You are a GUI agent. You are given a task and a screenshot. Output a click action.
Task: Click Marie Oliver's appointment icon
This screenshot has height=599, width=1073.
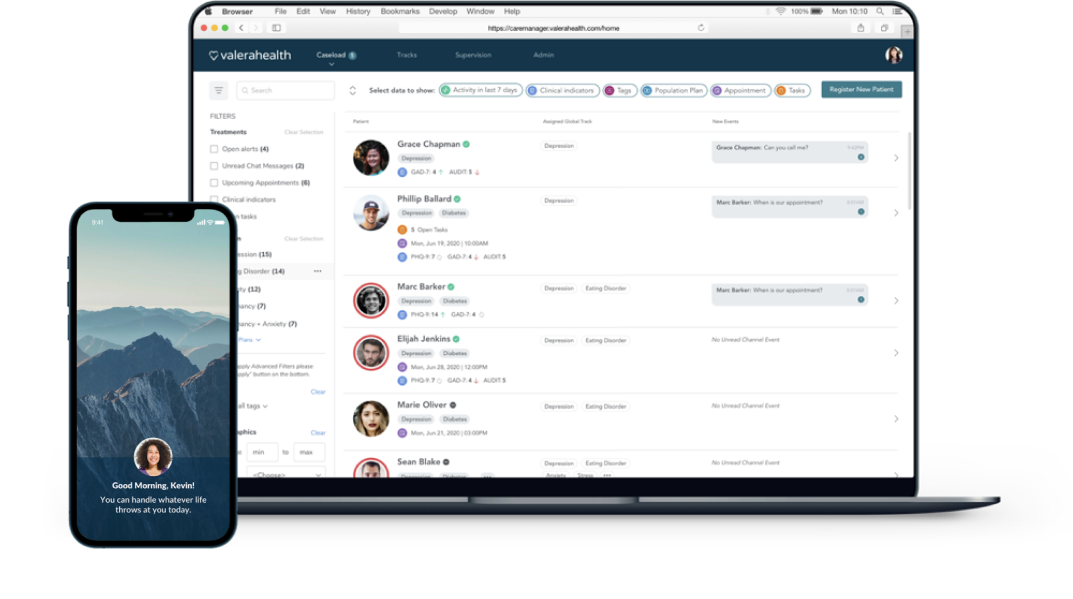tap(402, 433)
